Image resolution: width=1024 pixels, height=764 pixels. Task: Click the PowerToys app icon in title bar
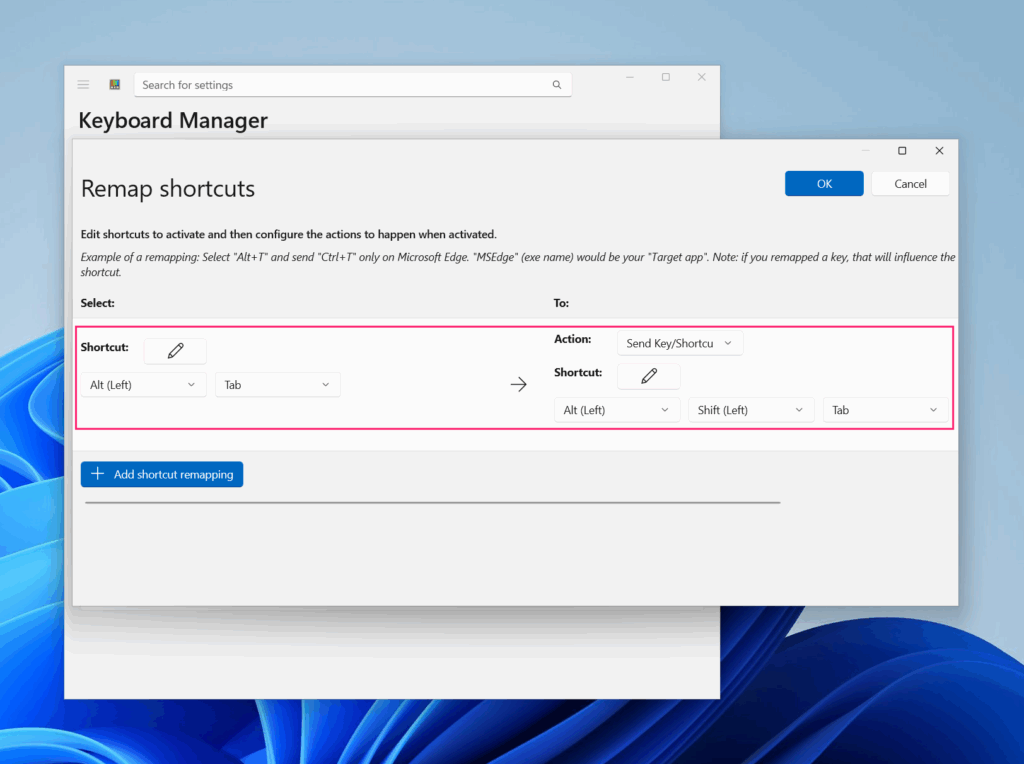(115, 84)
